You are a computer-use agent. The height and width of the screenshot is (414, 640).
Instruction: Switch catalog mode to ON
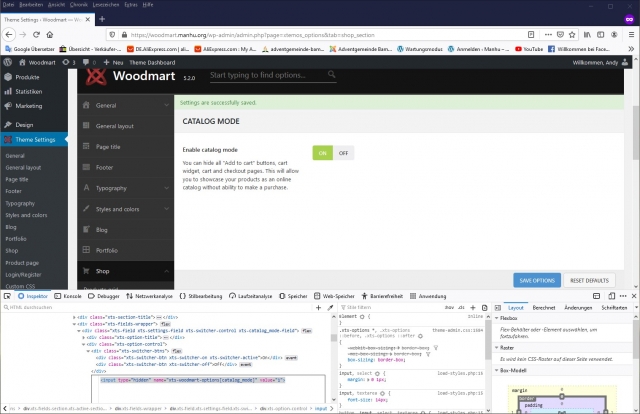(x=322, y=153)
